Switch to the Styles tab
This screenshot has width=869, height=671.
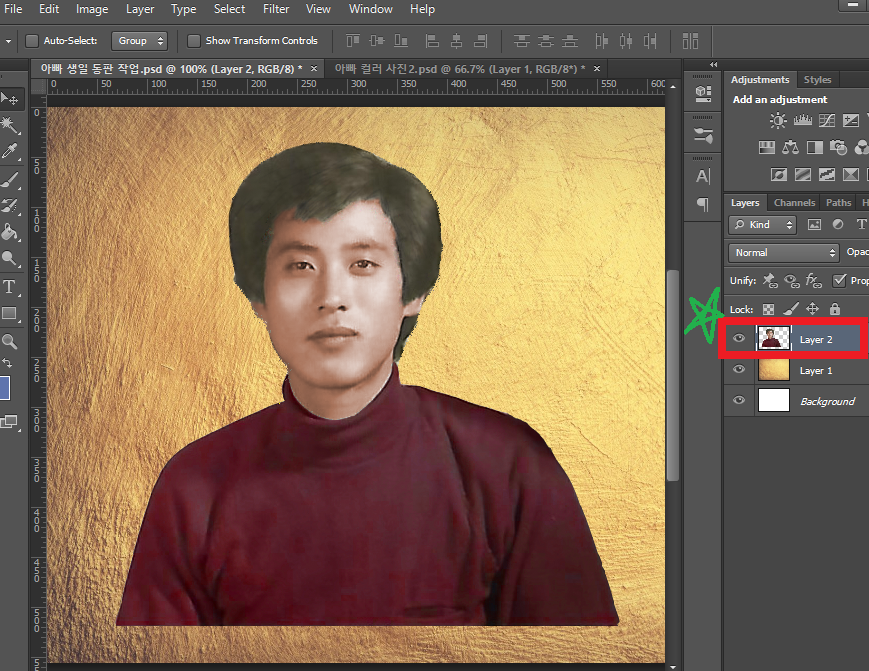tap(817, 80)
